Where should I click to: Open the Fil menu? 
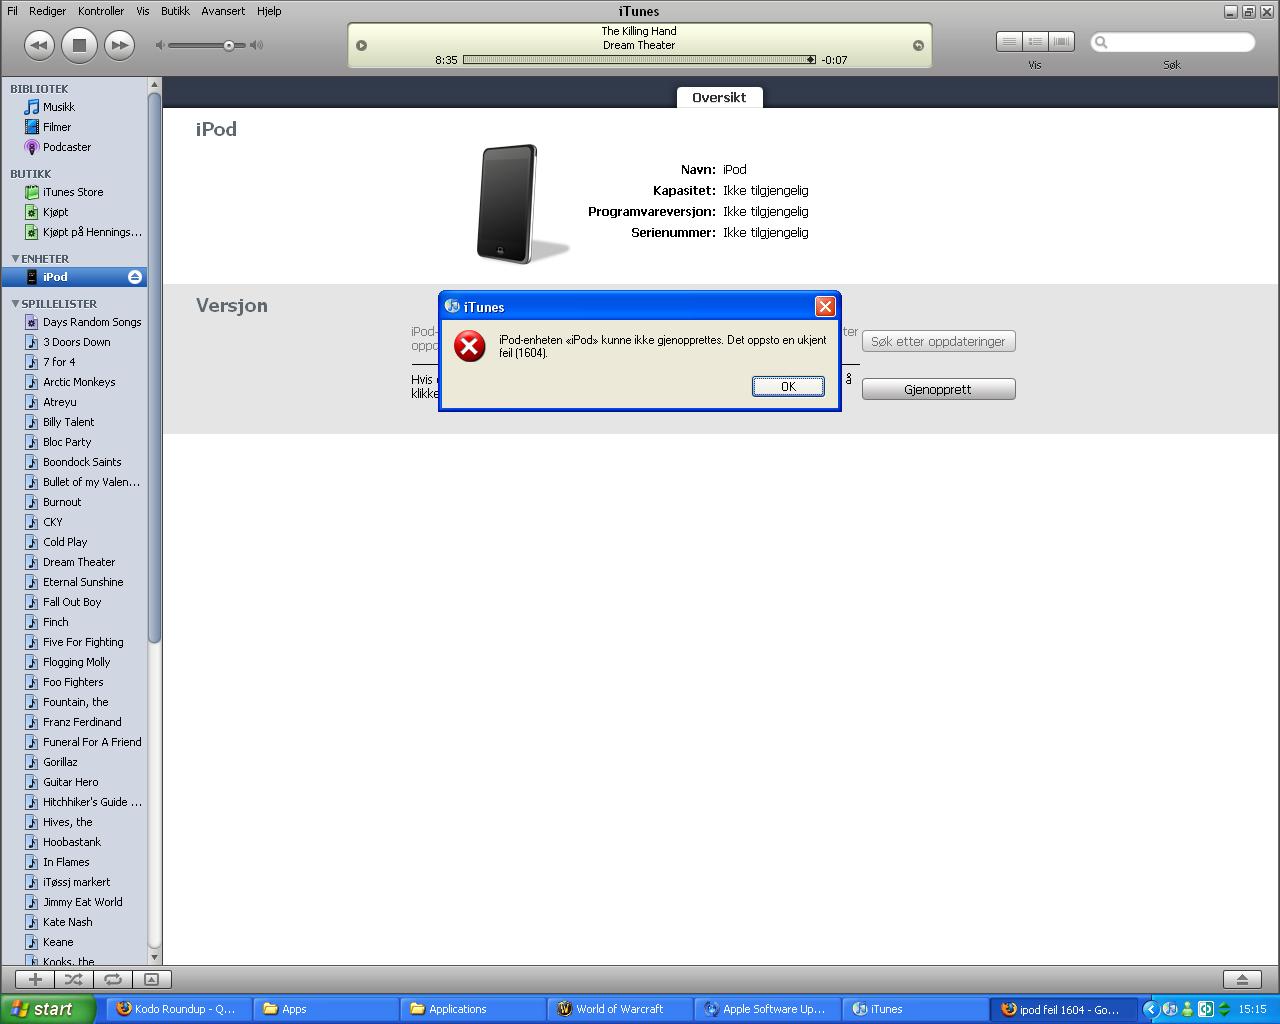tap(13, 11)
